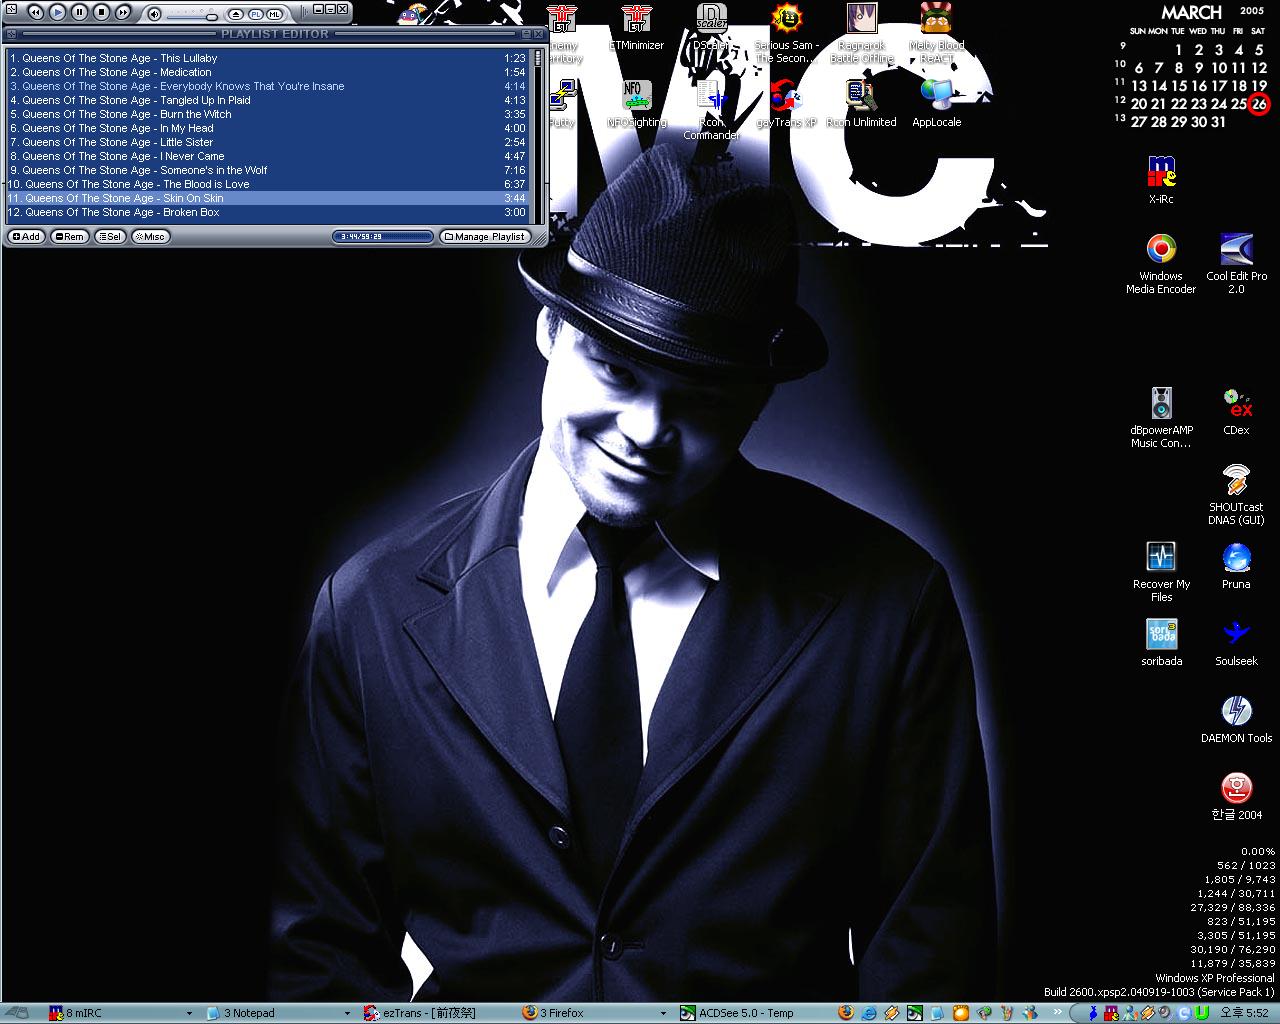Open the playlist Sel selection menu

(110, 237)
